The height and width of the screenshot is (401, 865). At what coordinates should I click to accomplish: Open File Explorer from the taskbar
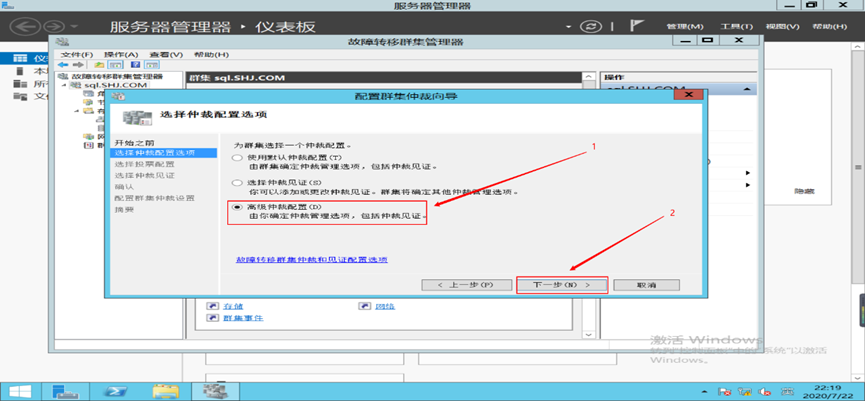(x=165, y=391)
